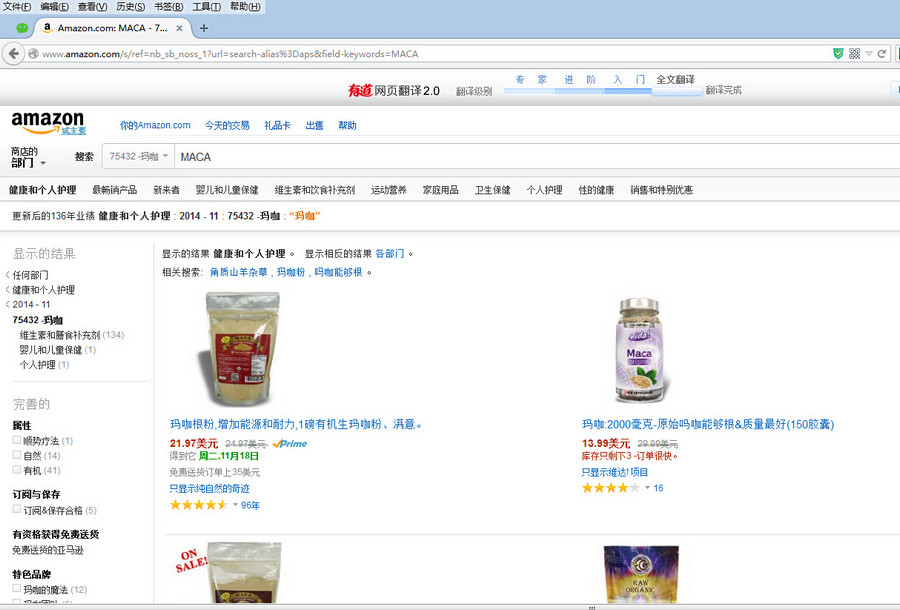Click related search 玛咖粉
The height and width of the screenshot is (610, 900).
(290, 272)
